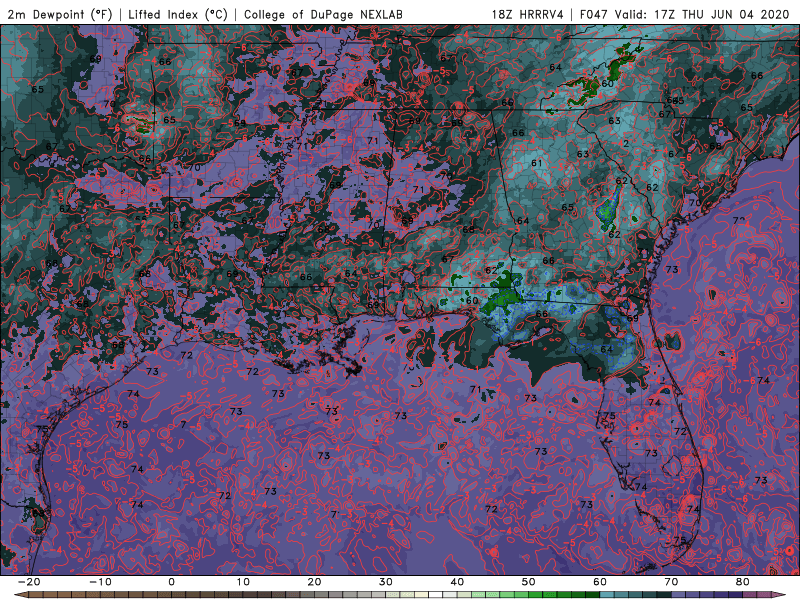Screen dimensions: 800x600
Task: Click the '61' dewpoint value on the map
Action: click(x=536, y=163)
